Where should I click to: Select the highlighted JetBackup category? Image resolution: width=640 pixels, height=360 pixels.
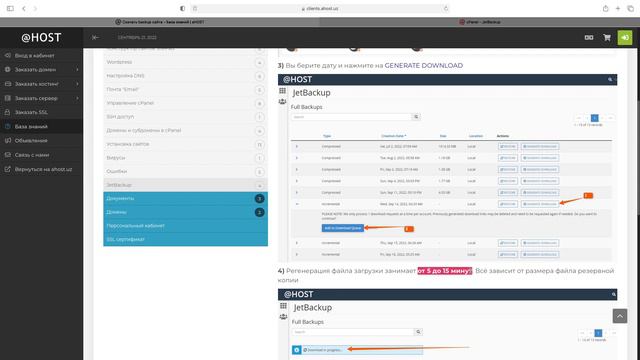(x=185, y=185)
